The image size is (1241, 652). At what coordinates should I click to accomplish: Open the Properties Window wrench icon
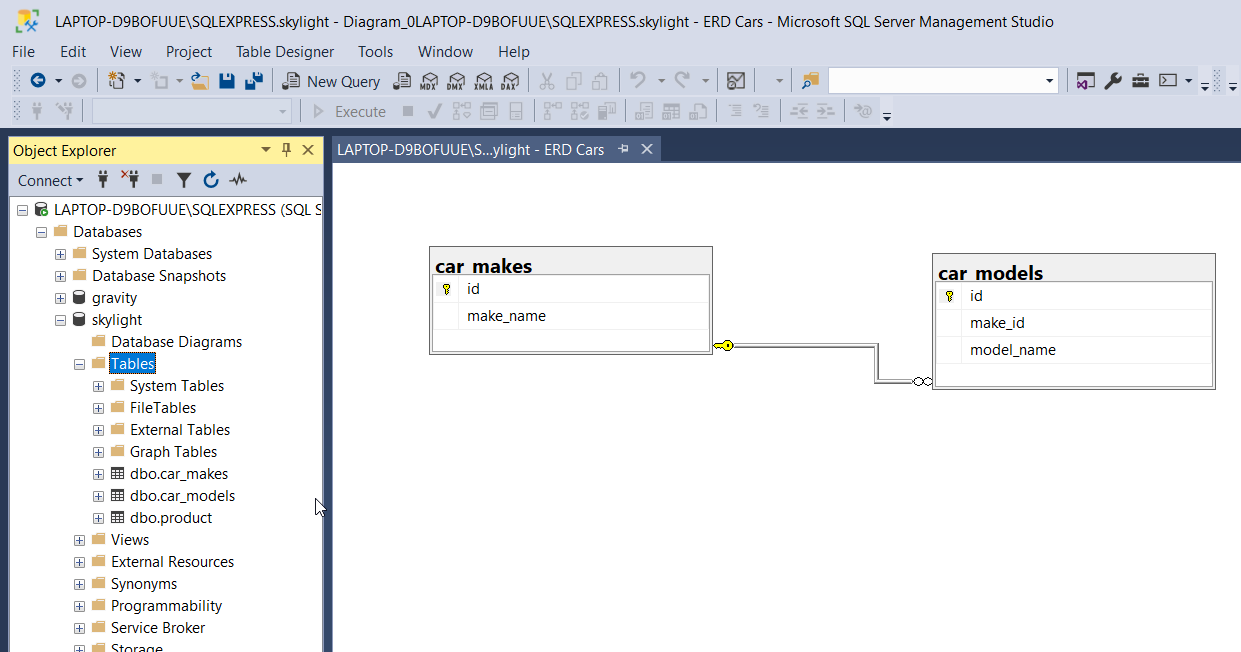[1113, 81]
